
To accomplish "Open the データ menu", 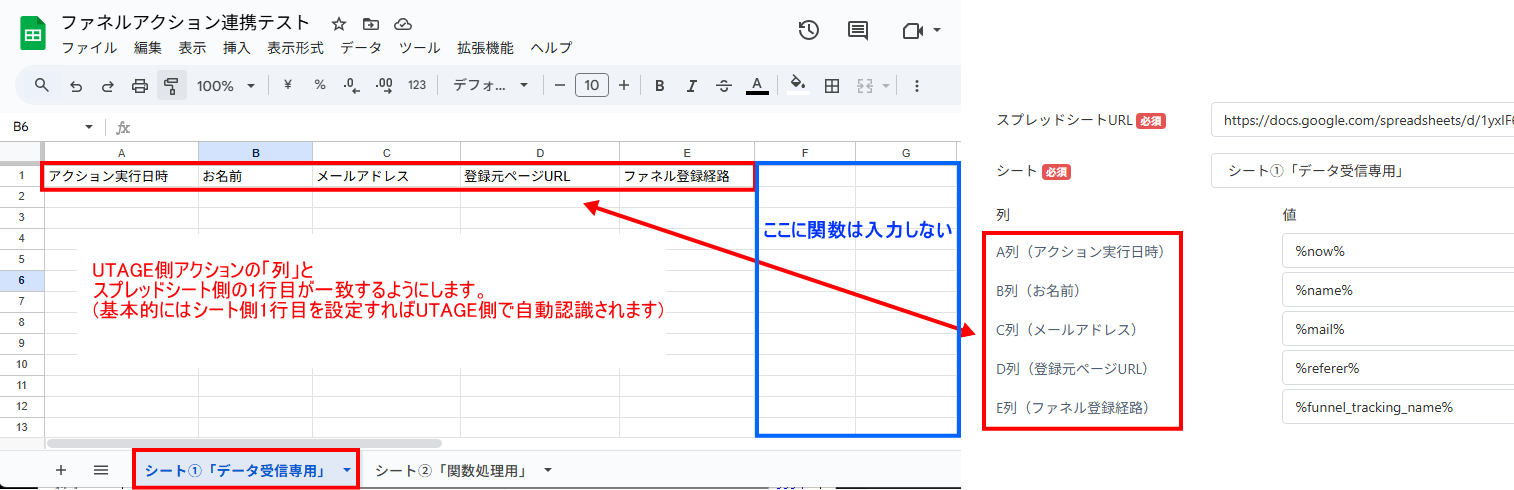I will (360, 48).
